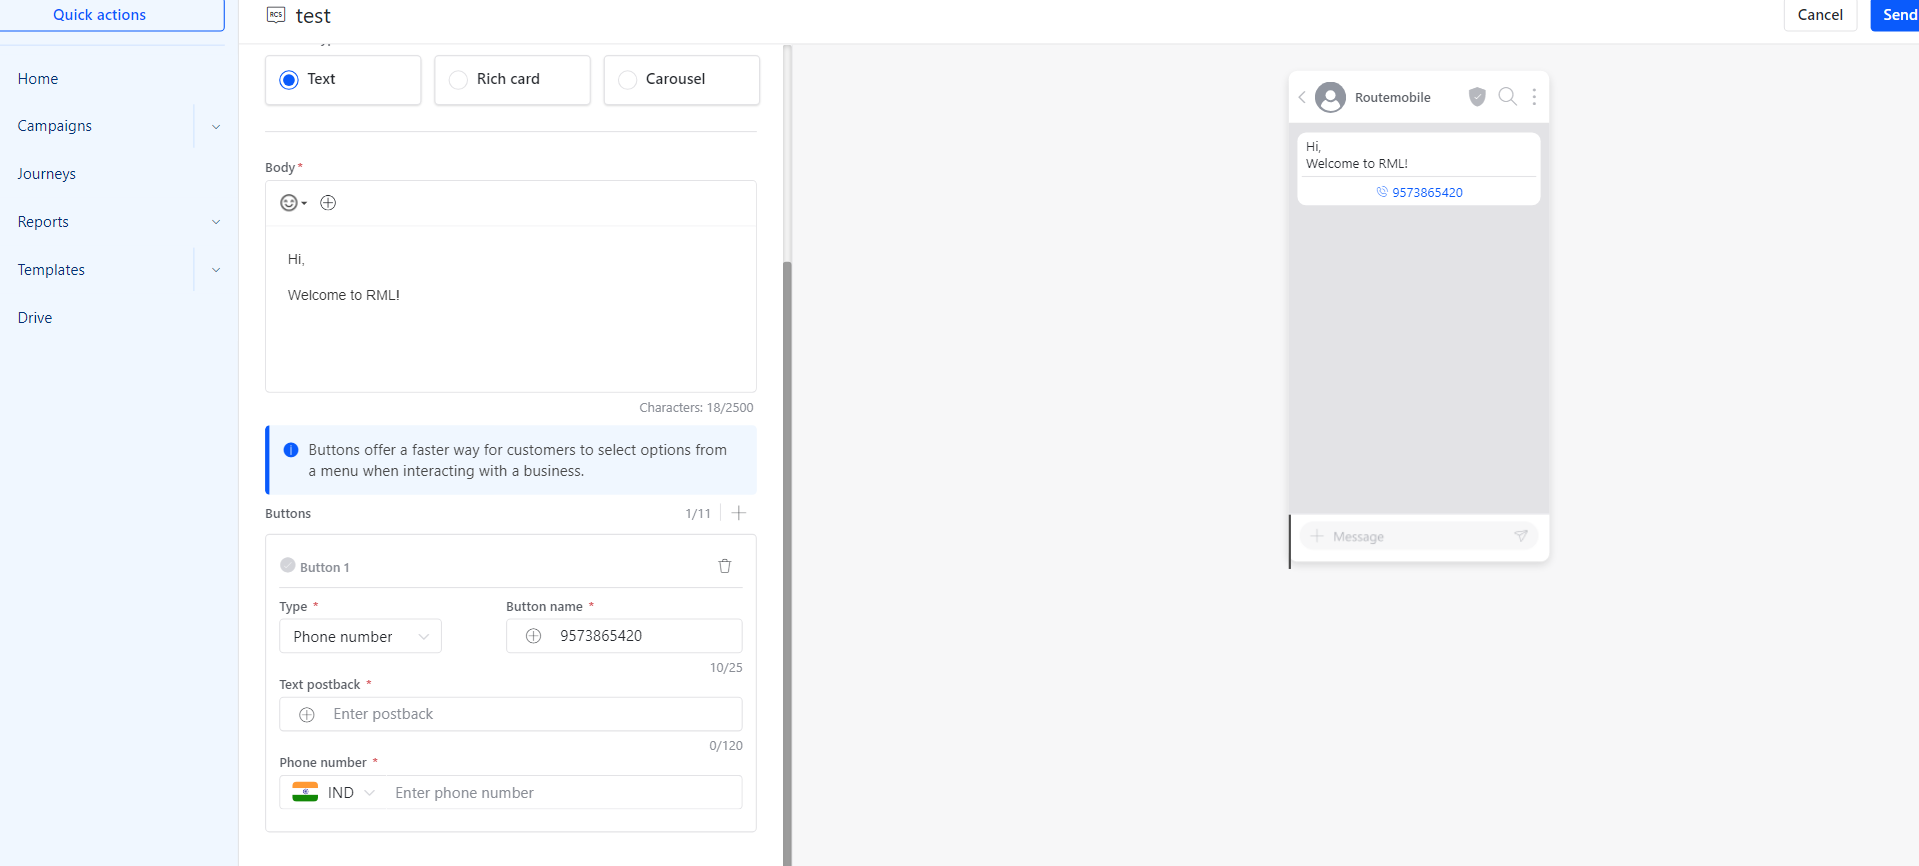Click plus-circle icon in Button name field
Image resolution: width=1919 pixels, height=866 pixels.
[534, 636]
